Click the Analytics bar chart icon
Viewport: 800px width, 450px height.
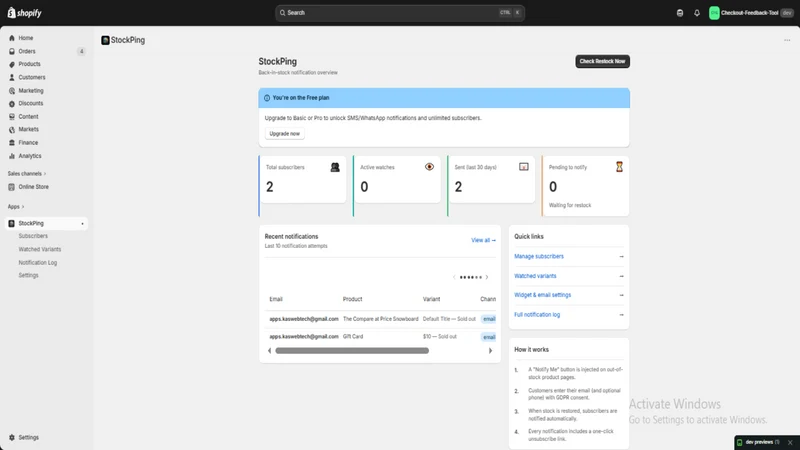[12, 156]
